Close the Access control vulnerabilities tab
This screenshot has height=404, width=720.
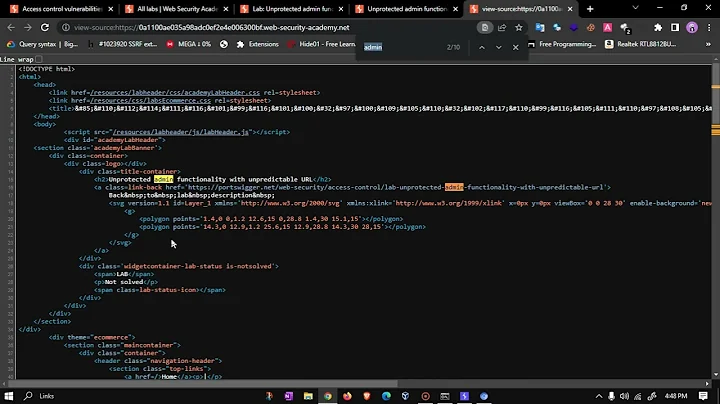tap(111, 9)
